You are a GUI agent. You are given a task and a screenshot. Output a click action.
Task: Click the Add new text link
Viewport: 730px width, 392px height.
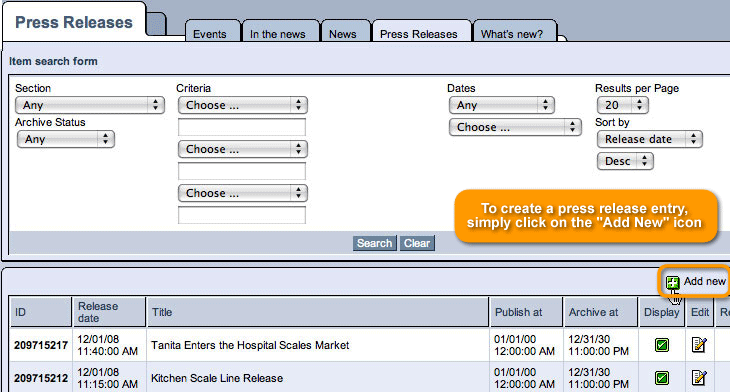(x=704, y=281)
